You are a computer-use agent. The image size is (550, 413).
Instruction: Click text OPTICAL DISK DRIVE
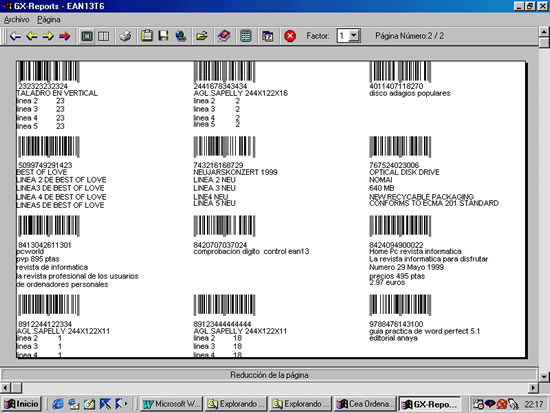click(404, 172)
